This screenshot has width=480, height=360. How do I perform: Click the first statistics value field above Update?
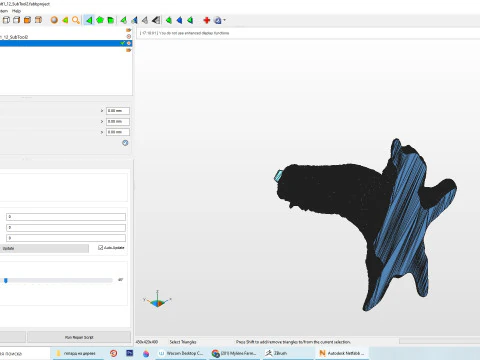pos(66,217)
